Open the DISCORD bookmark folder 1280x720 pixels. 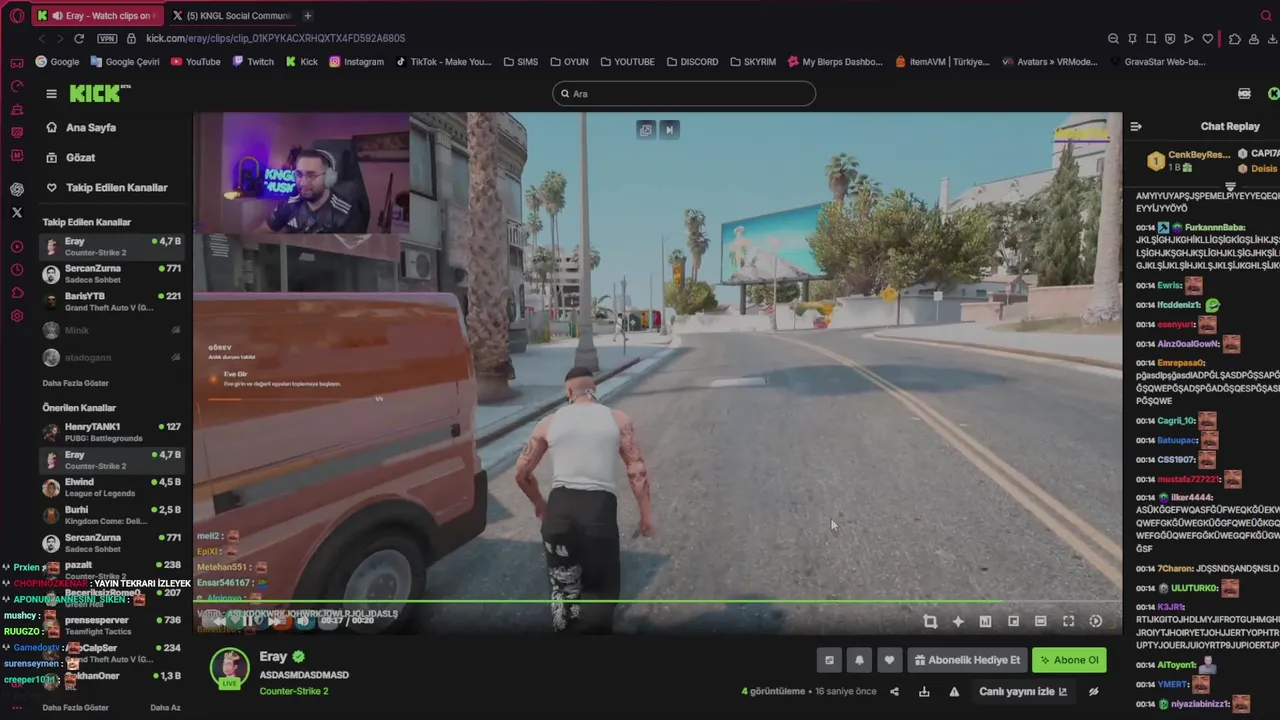pyautogui.click(x=692, y=62)
